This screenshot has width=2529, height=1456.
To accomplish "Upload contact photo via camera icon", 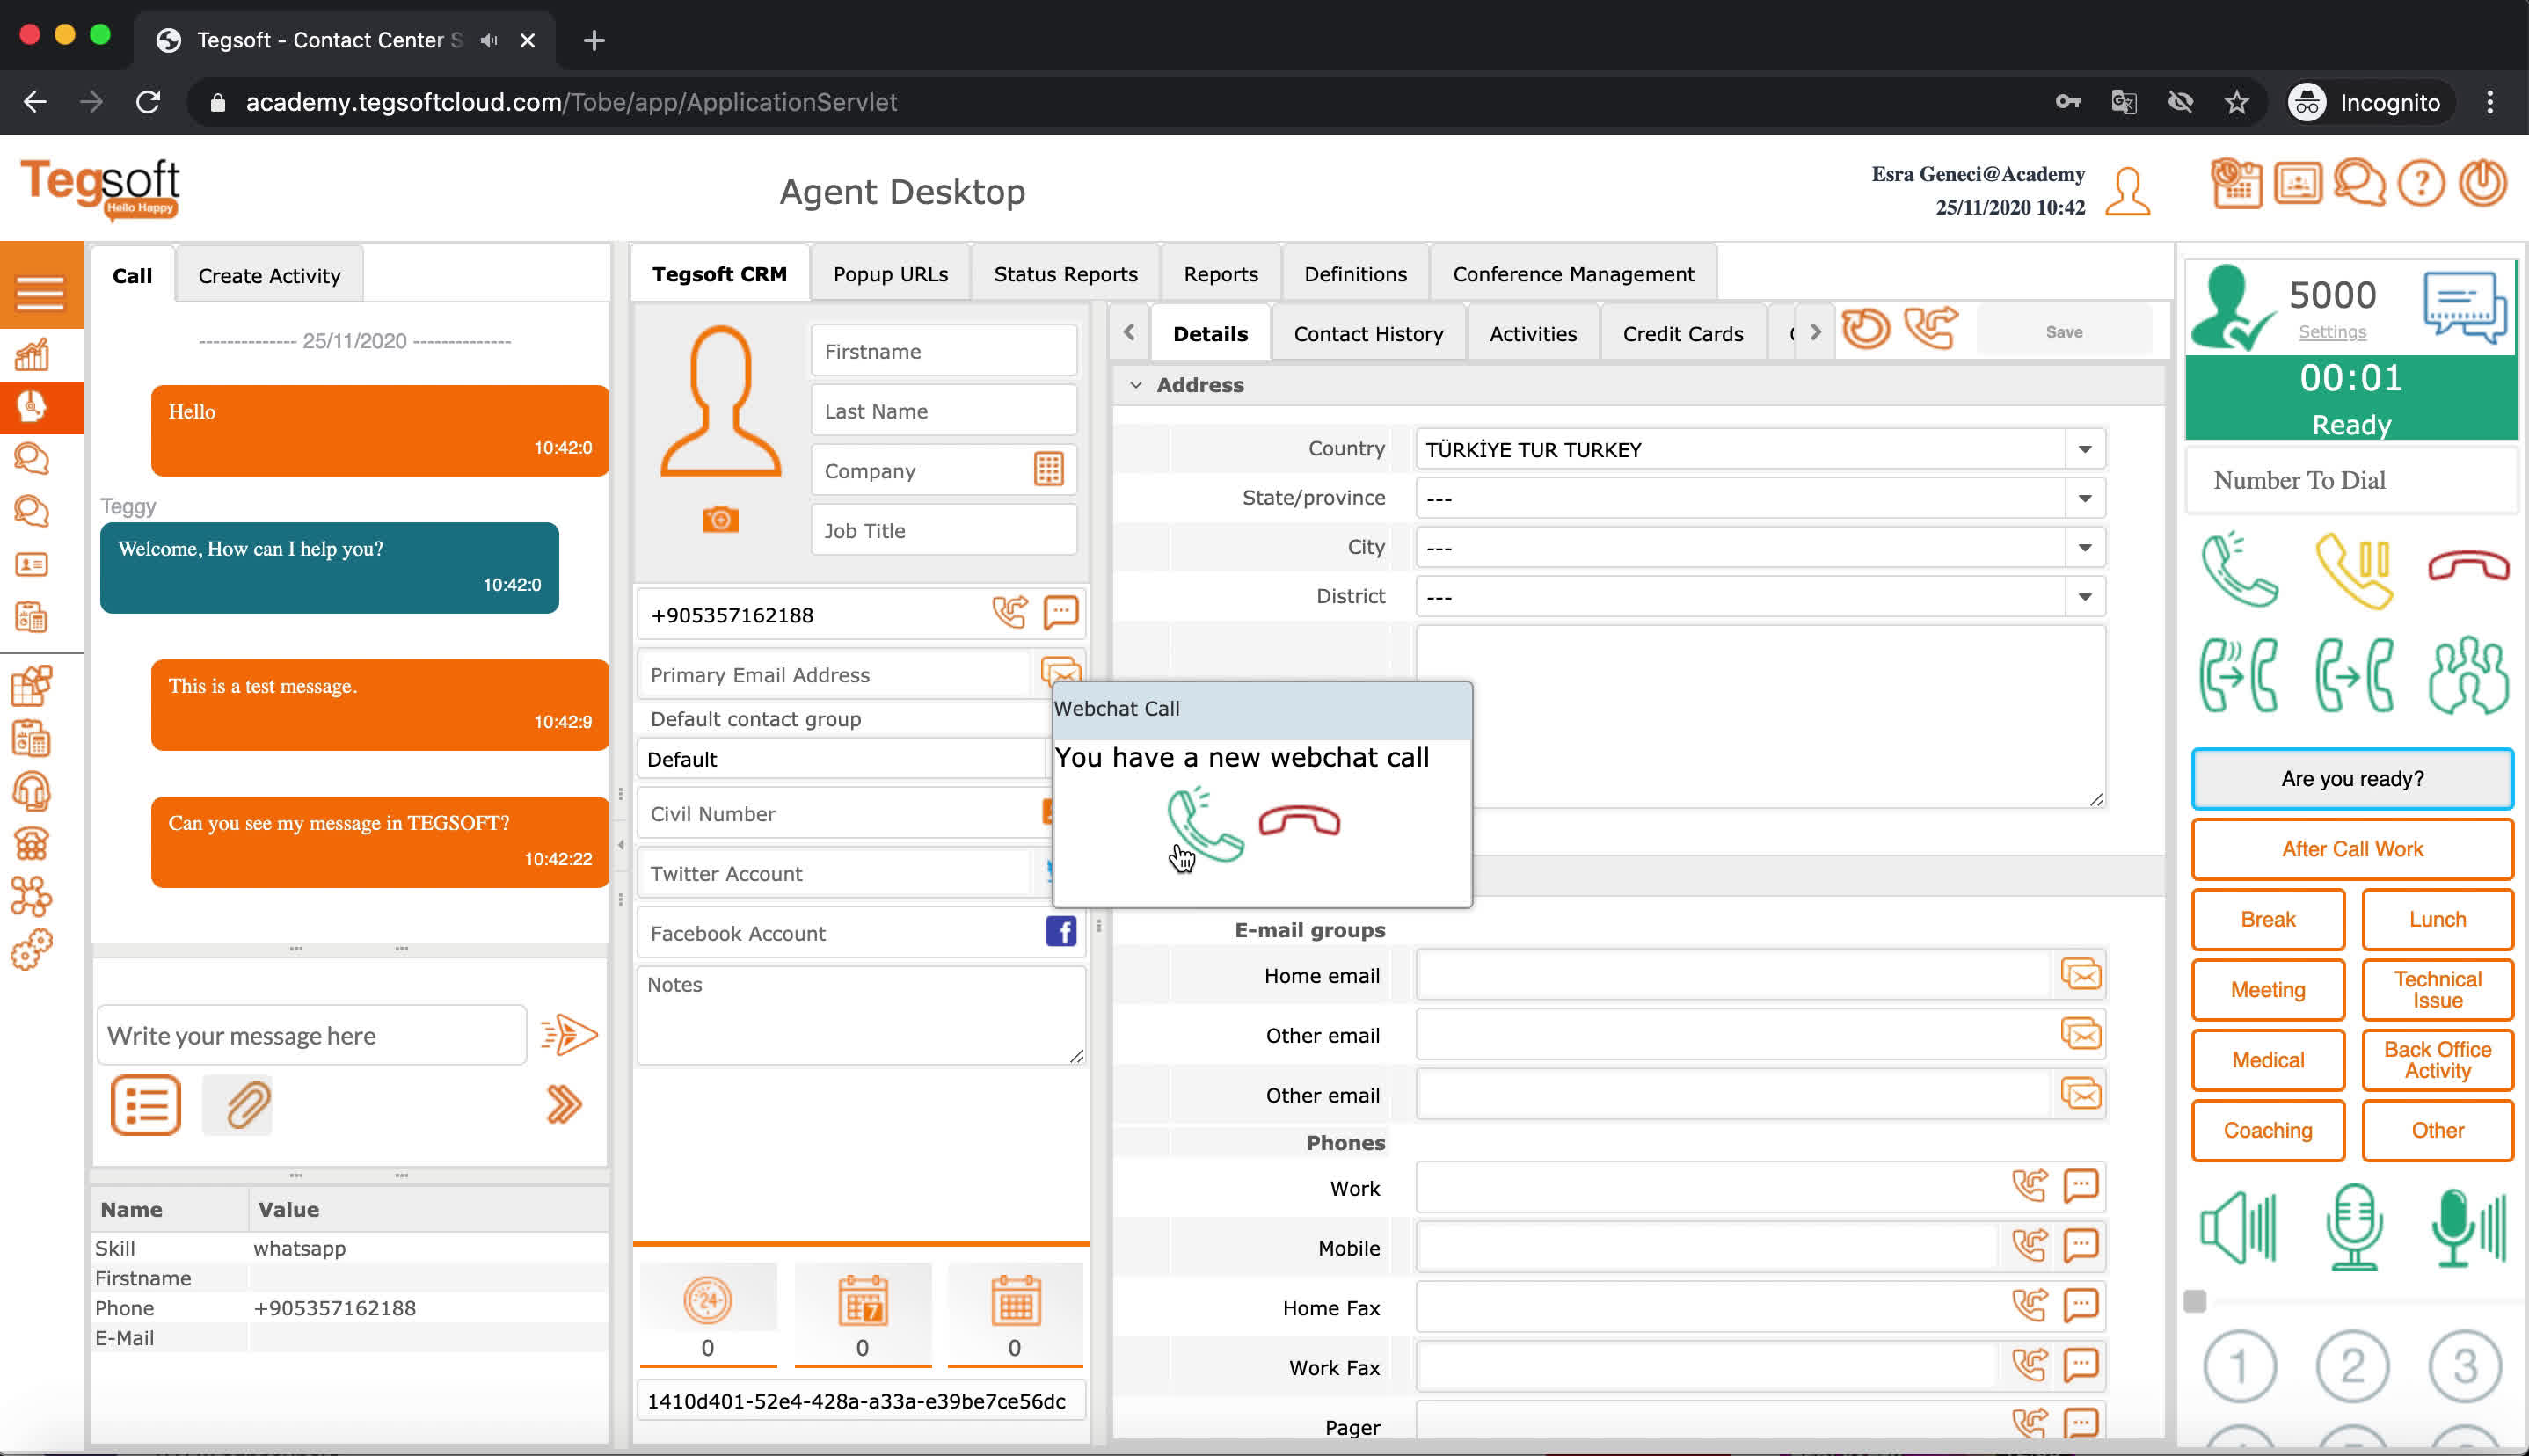I will pyautogui.click(x=720, y=520).
